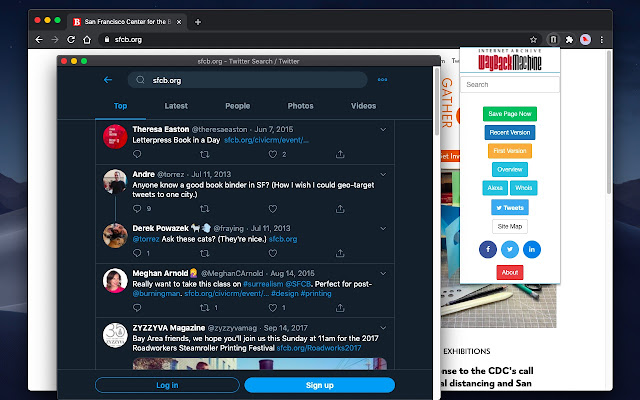Viewport: 640px width, 400px height.
Task: Click the Chrome address bar
Action: [x=312, y=40]
